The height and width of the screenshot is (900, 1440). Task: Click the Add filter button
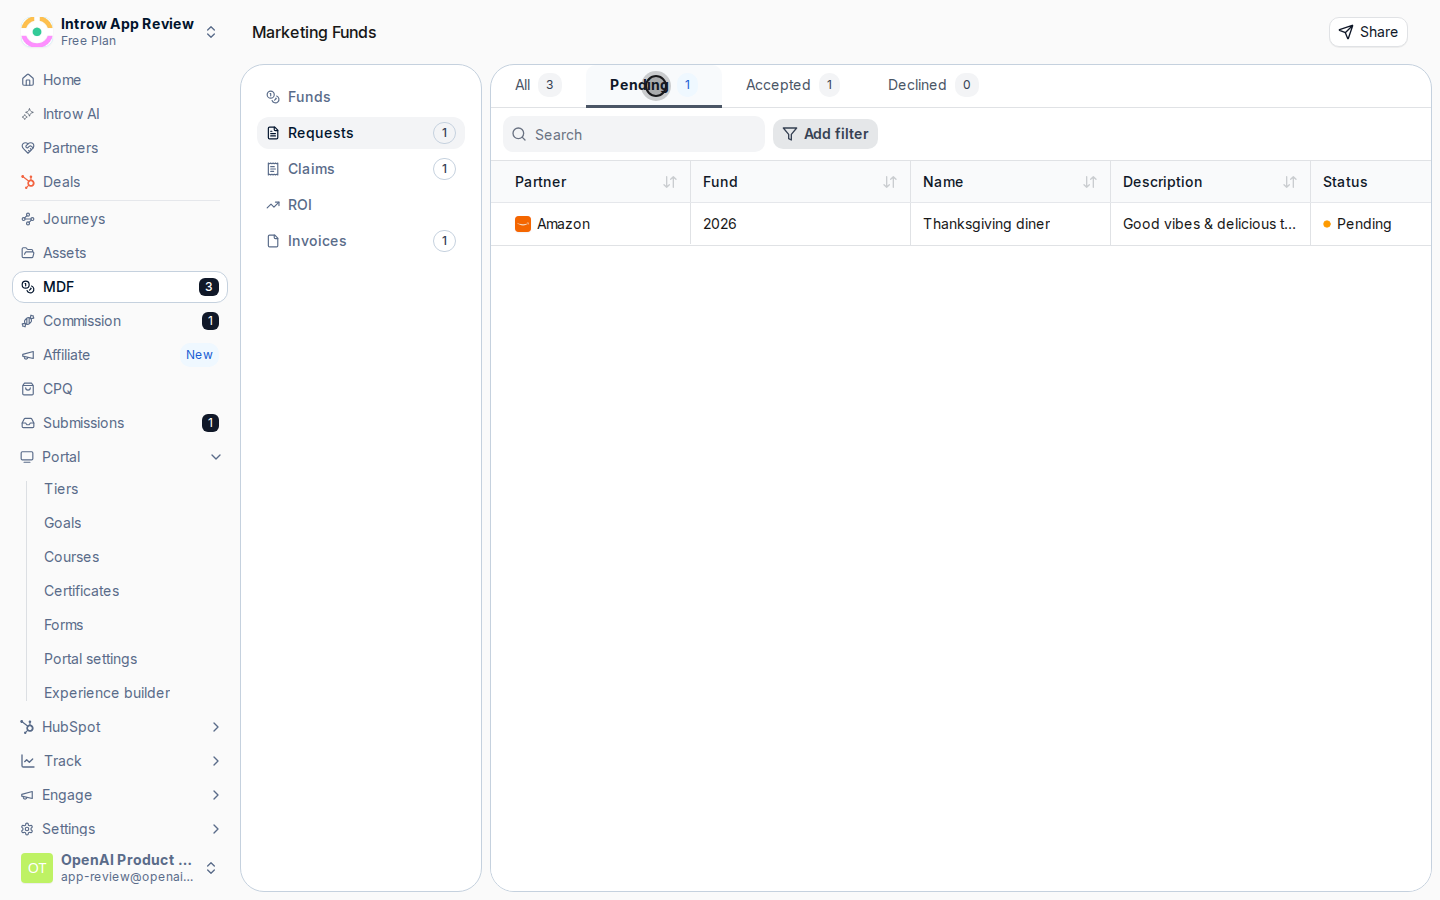coord(825,134)
